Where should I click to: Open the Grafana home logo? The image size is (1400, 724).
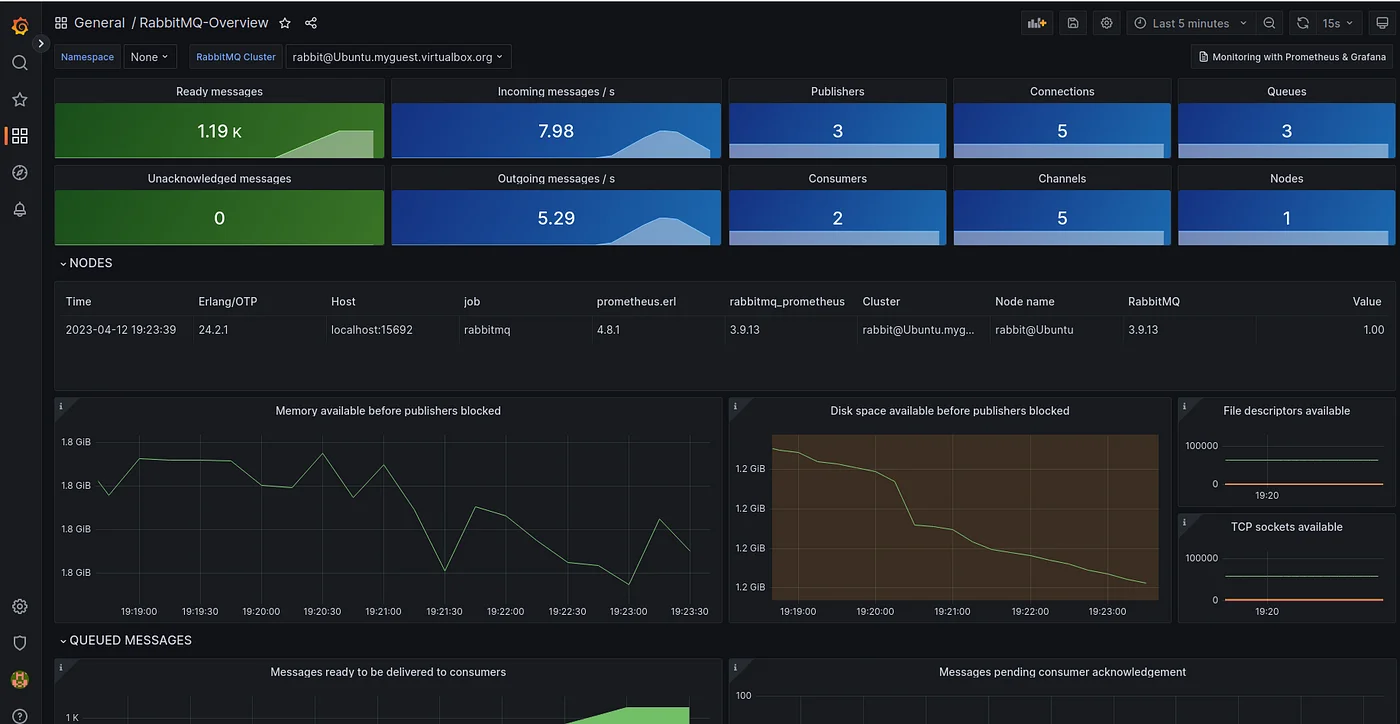coord(20,25)
